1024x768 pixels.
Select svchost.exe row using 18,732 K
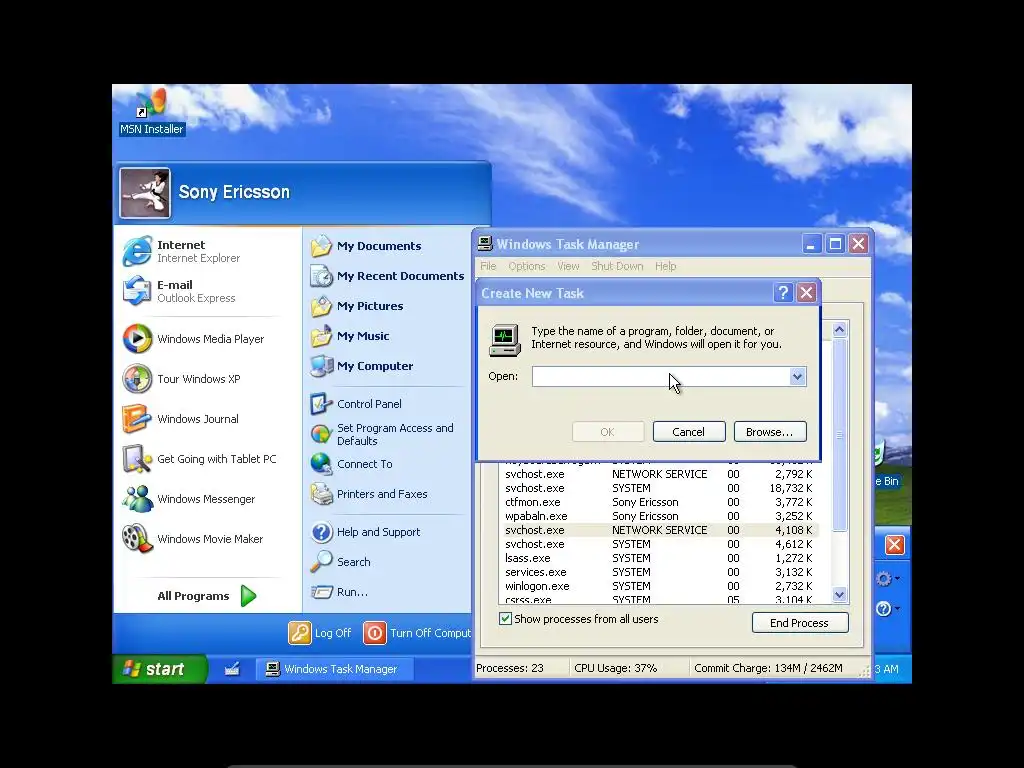(658, 488)
